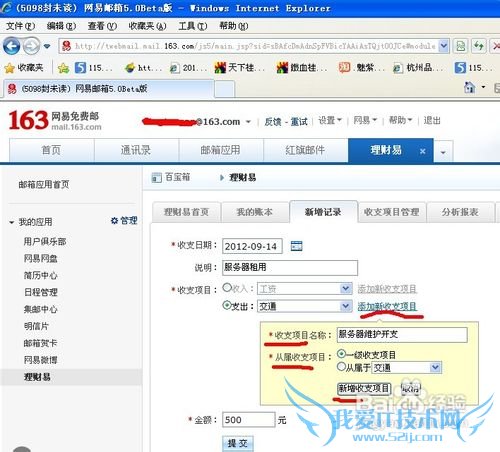Open the 工具 menu
Image resolution: width=500 pixels, height=452 pixels.
pyautogui.click(x=192, y=26)
